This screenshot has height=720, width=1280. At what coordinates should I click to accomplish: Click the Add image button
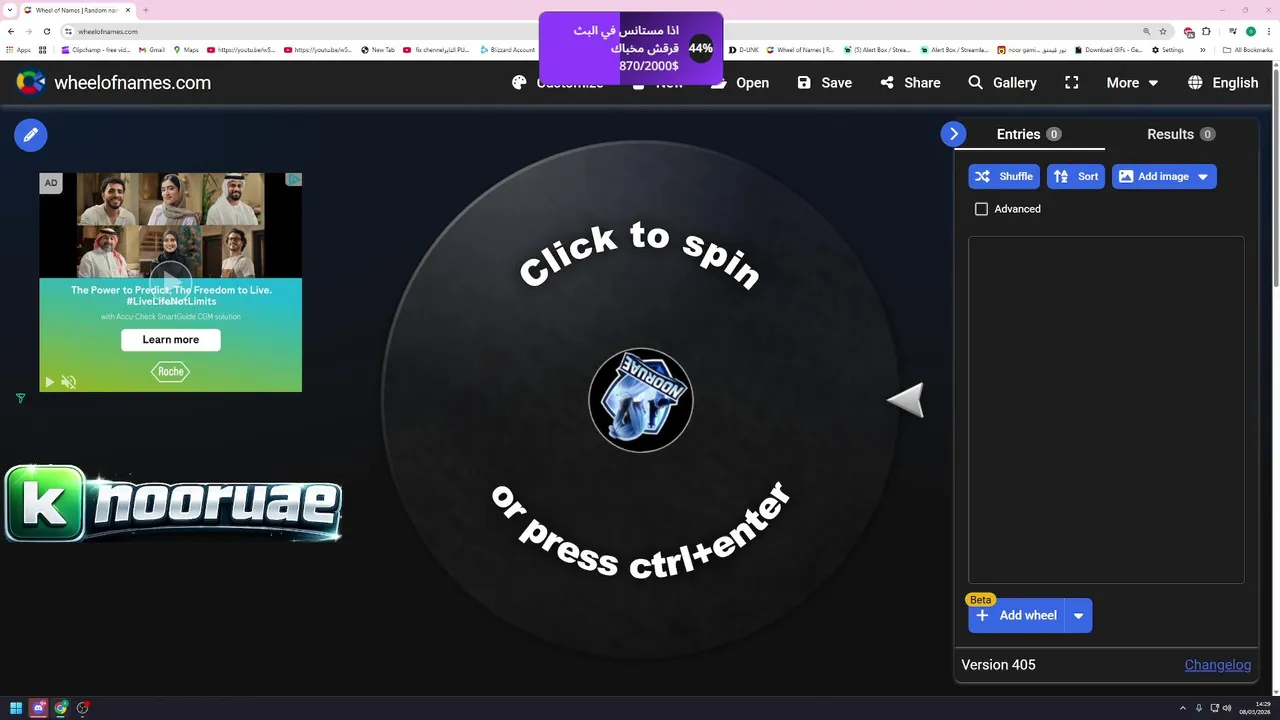1153,177
